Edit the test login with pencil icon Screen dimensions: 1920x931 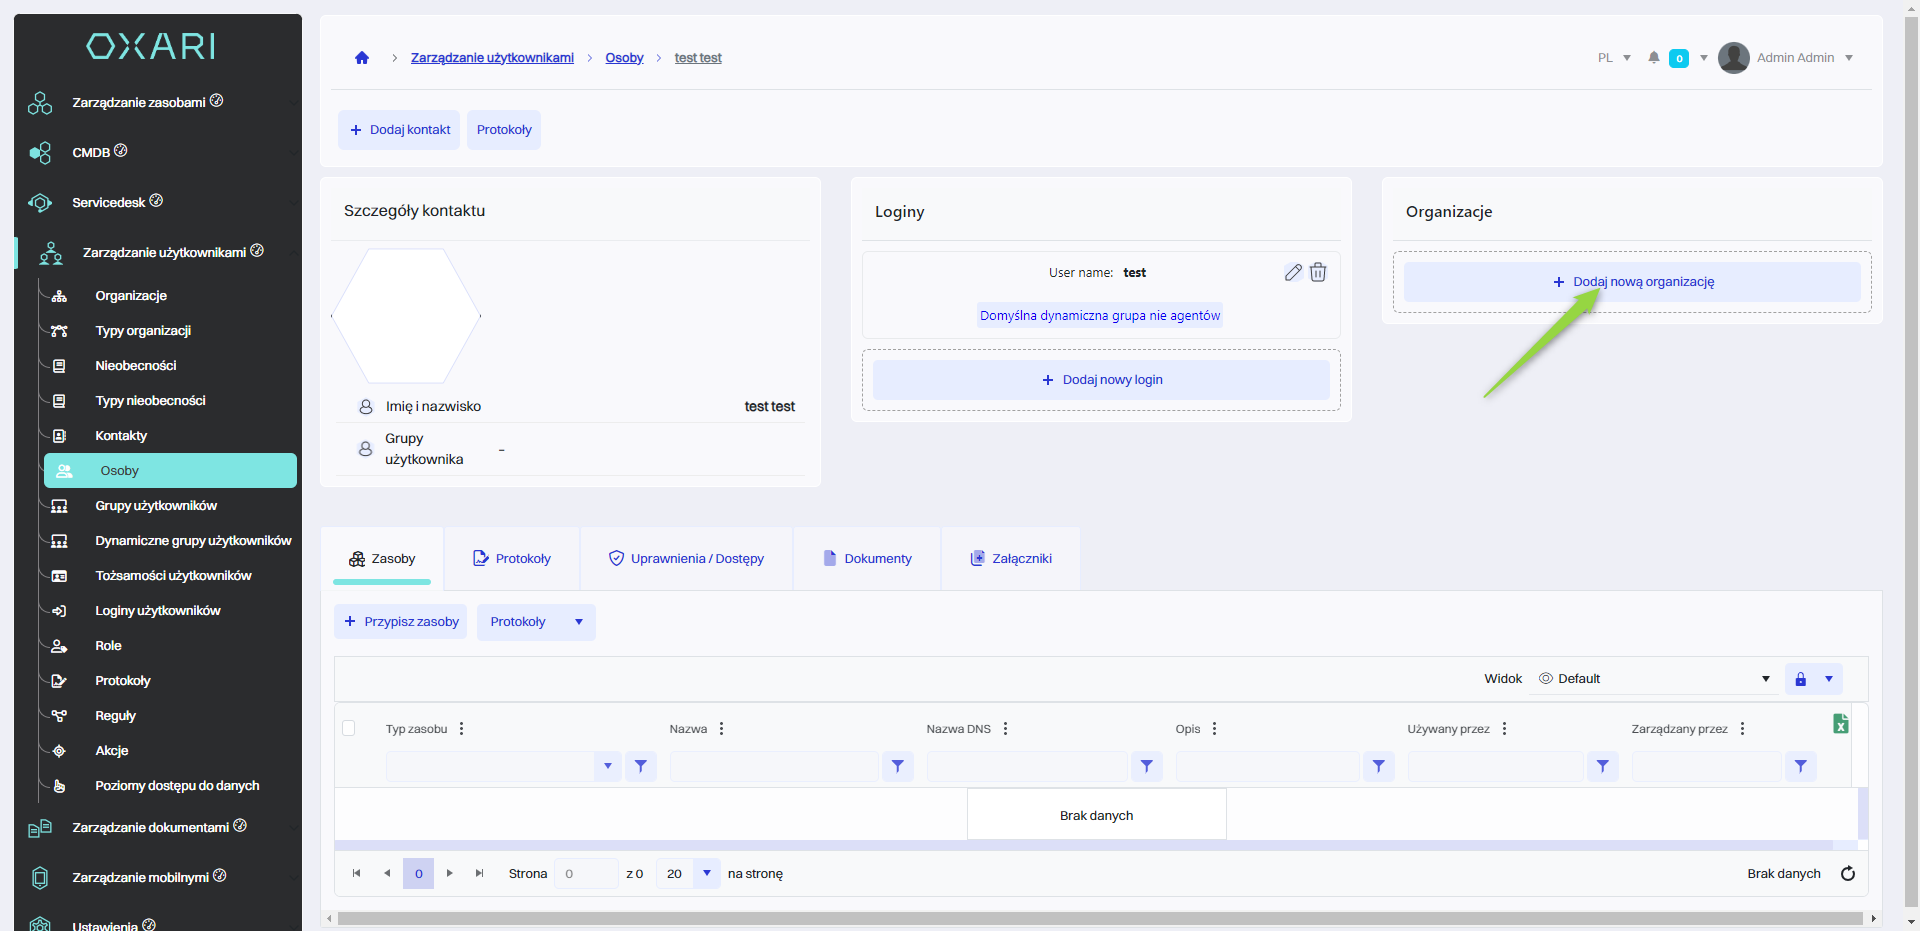pos(1293,272)
